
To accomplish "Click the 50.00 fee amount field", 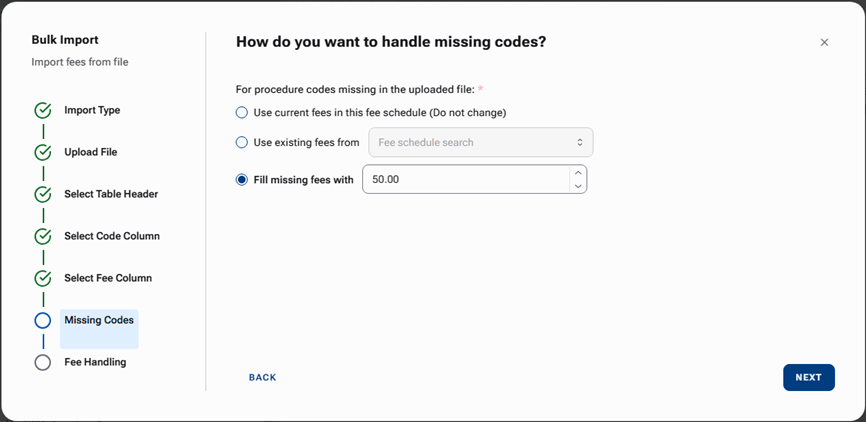I will coord(464,180).
